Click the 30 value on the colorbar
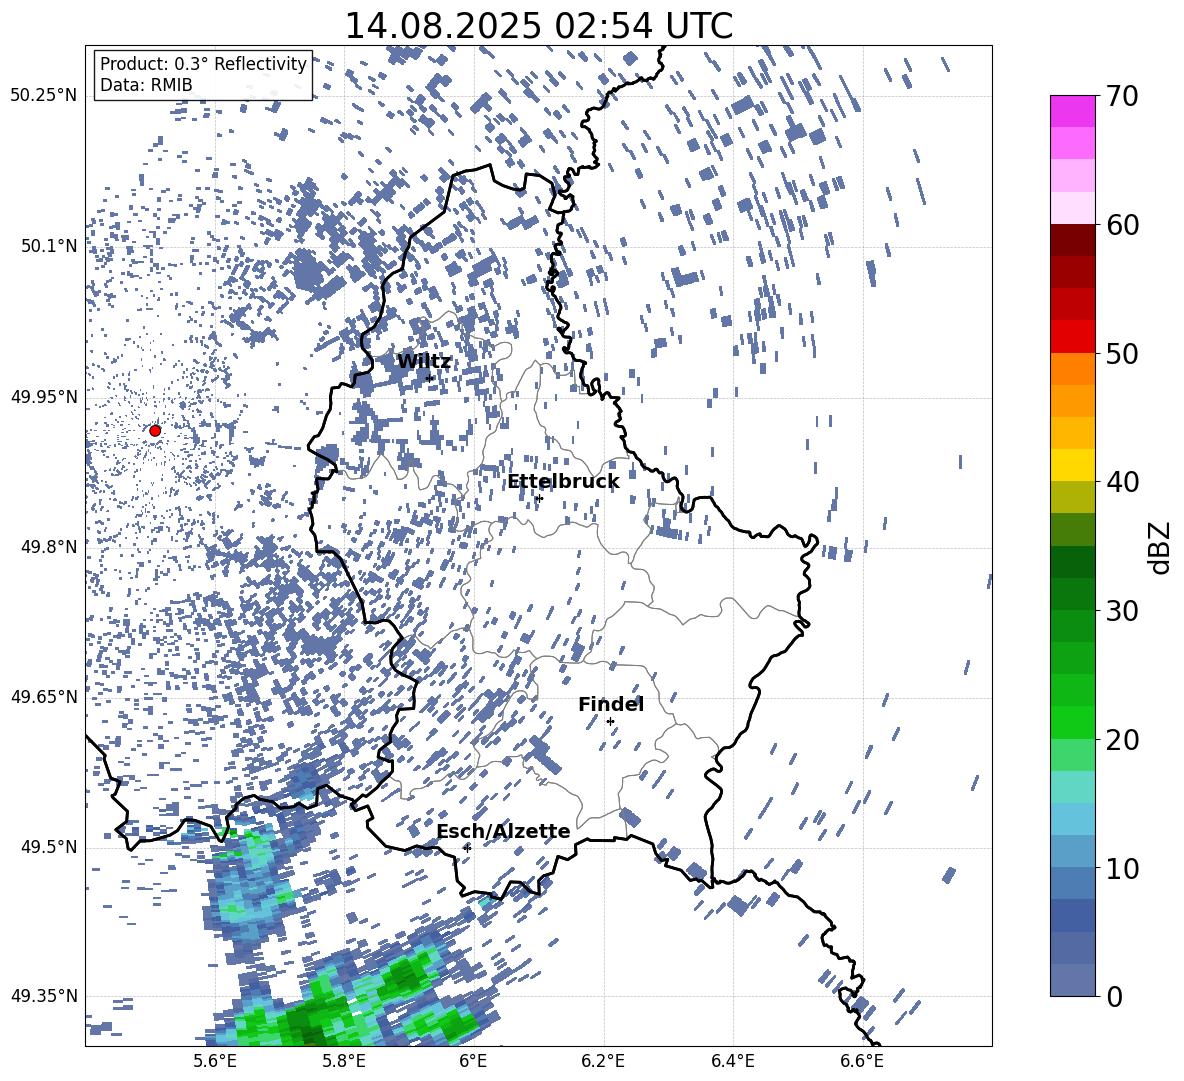This screenshot has width=1184, height=1081. click(1121, 611)
